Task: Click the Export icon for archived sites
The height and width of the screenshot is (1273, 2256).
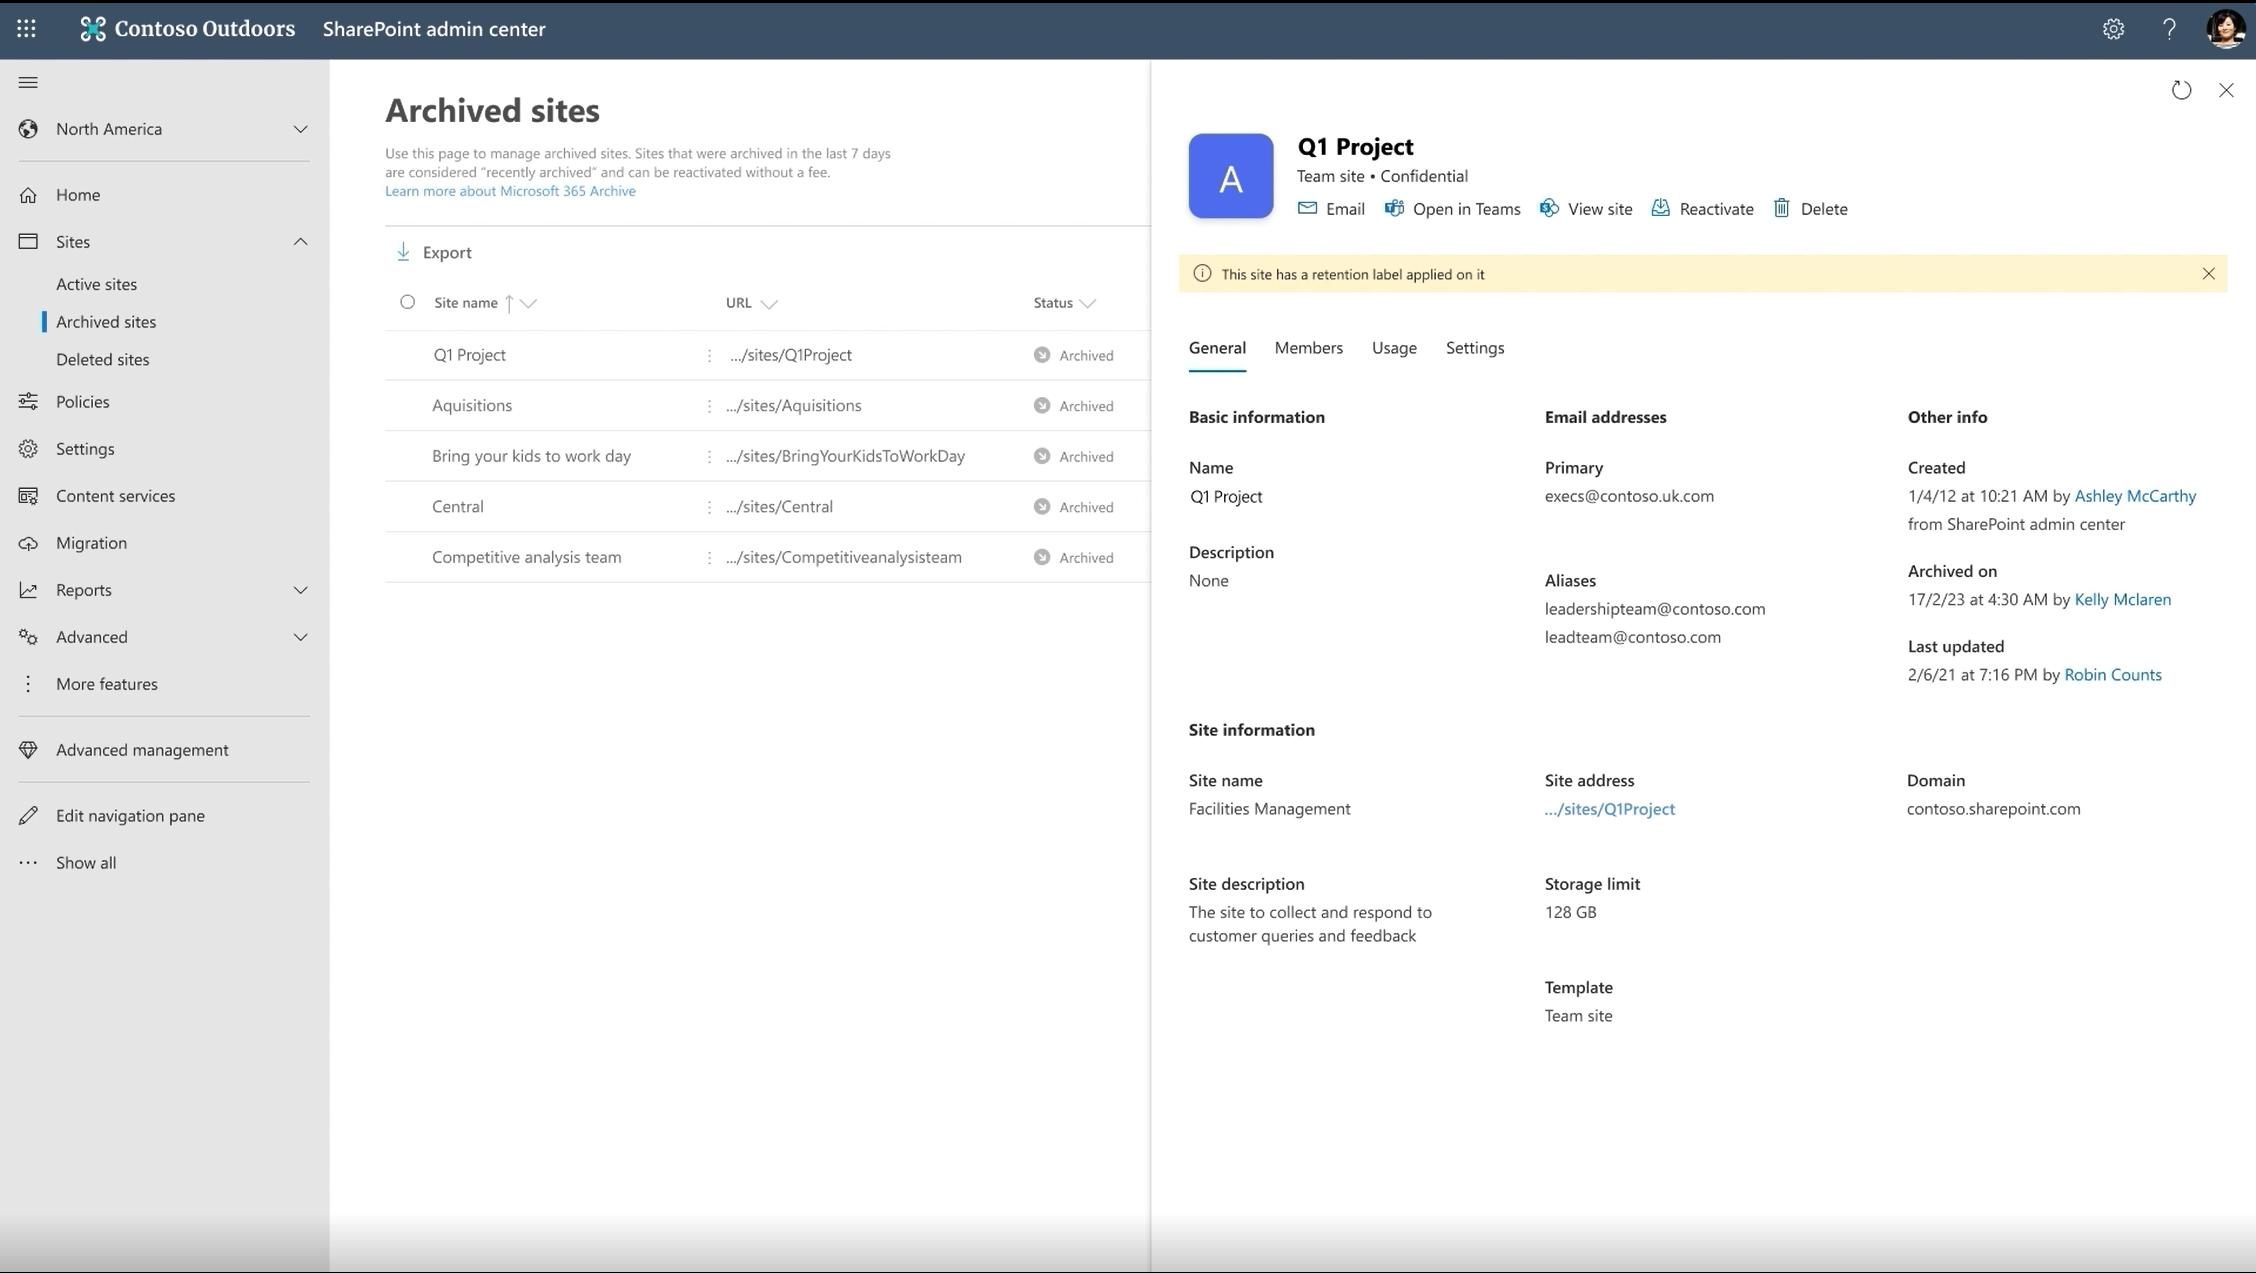Action: click(x=403, y=251)
